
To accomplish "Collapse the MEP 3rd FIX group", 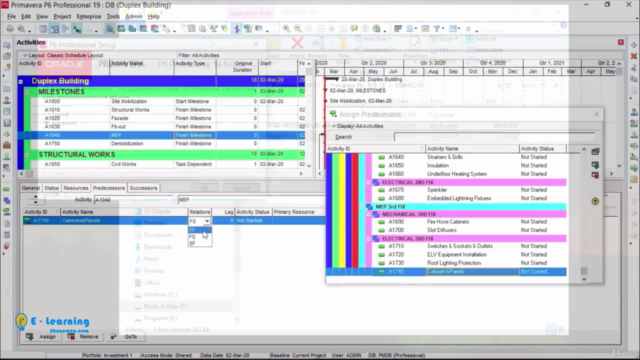I will pos(362,207).
